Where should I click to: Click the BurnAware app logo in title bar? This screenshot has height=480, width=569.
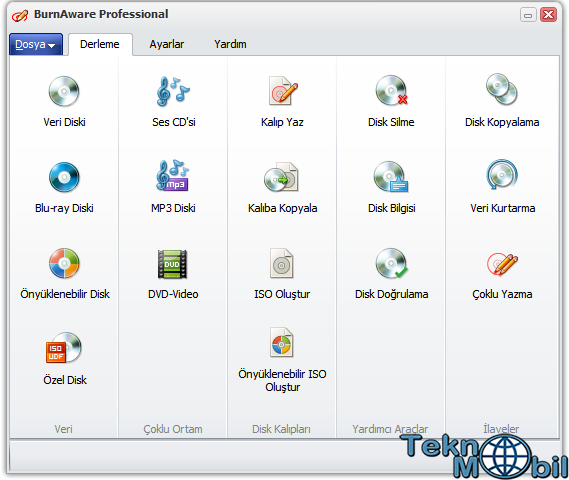pyautogui.click(x=20, y=15)
